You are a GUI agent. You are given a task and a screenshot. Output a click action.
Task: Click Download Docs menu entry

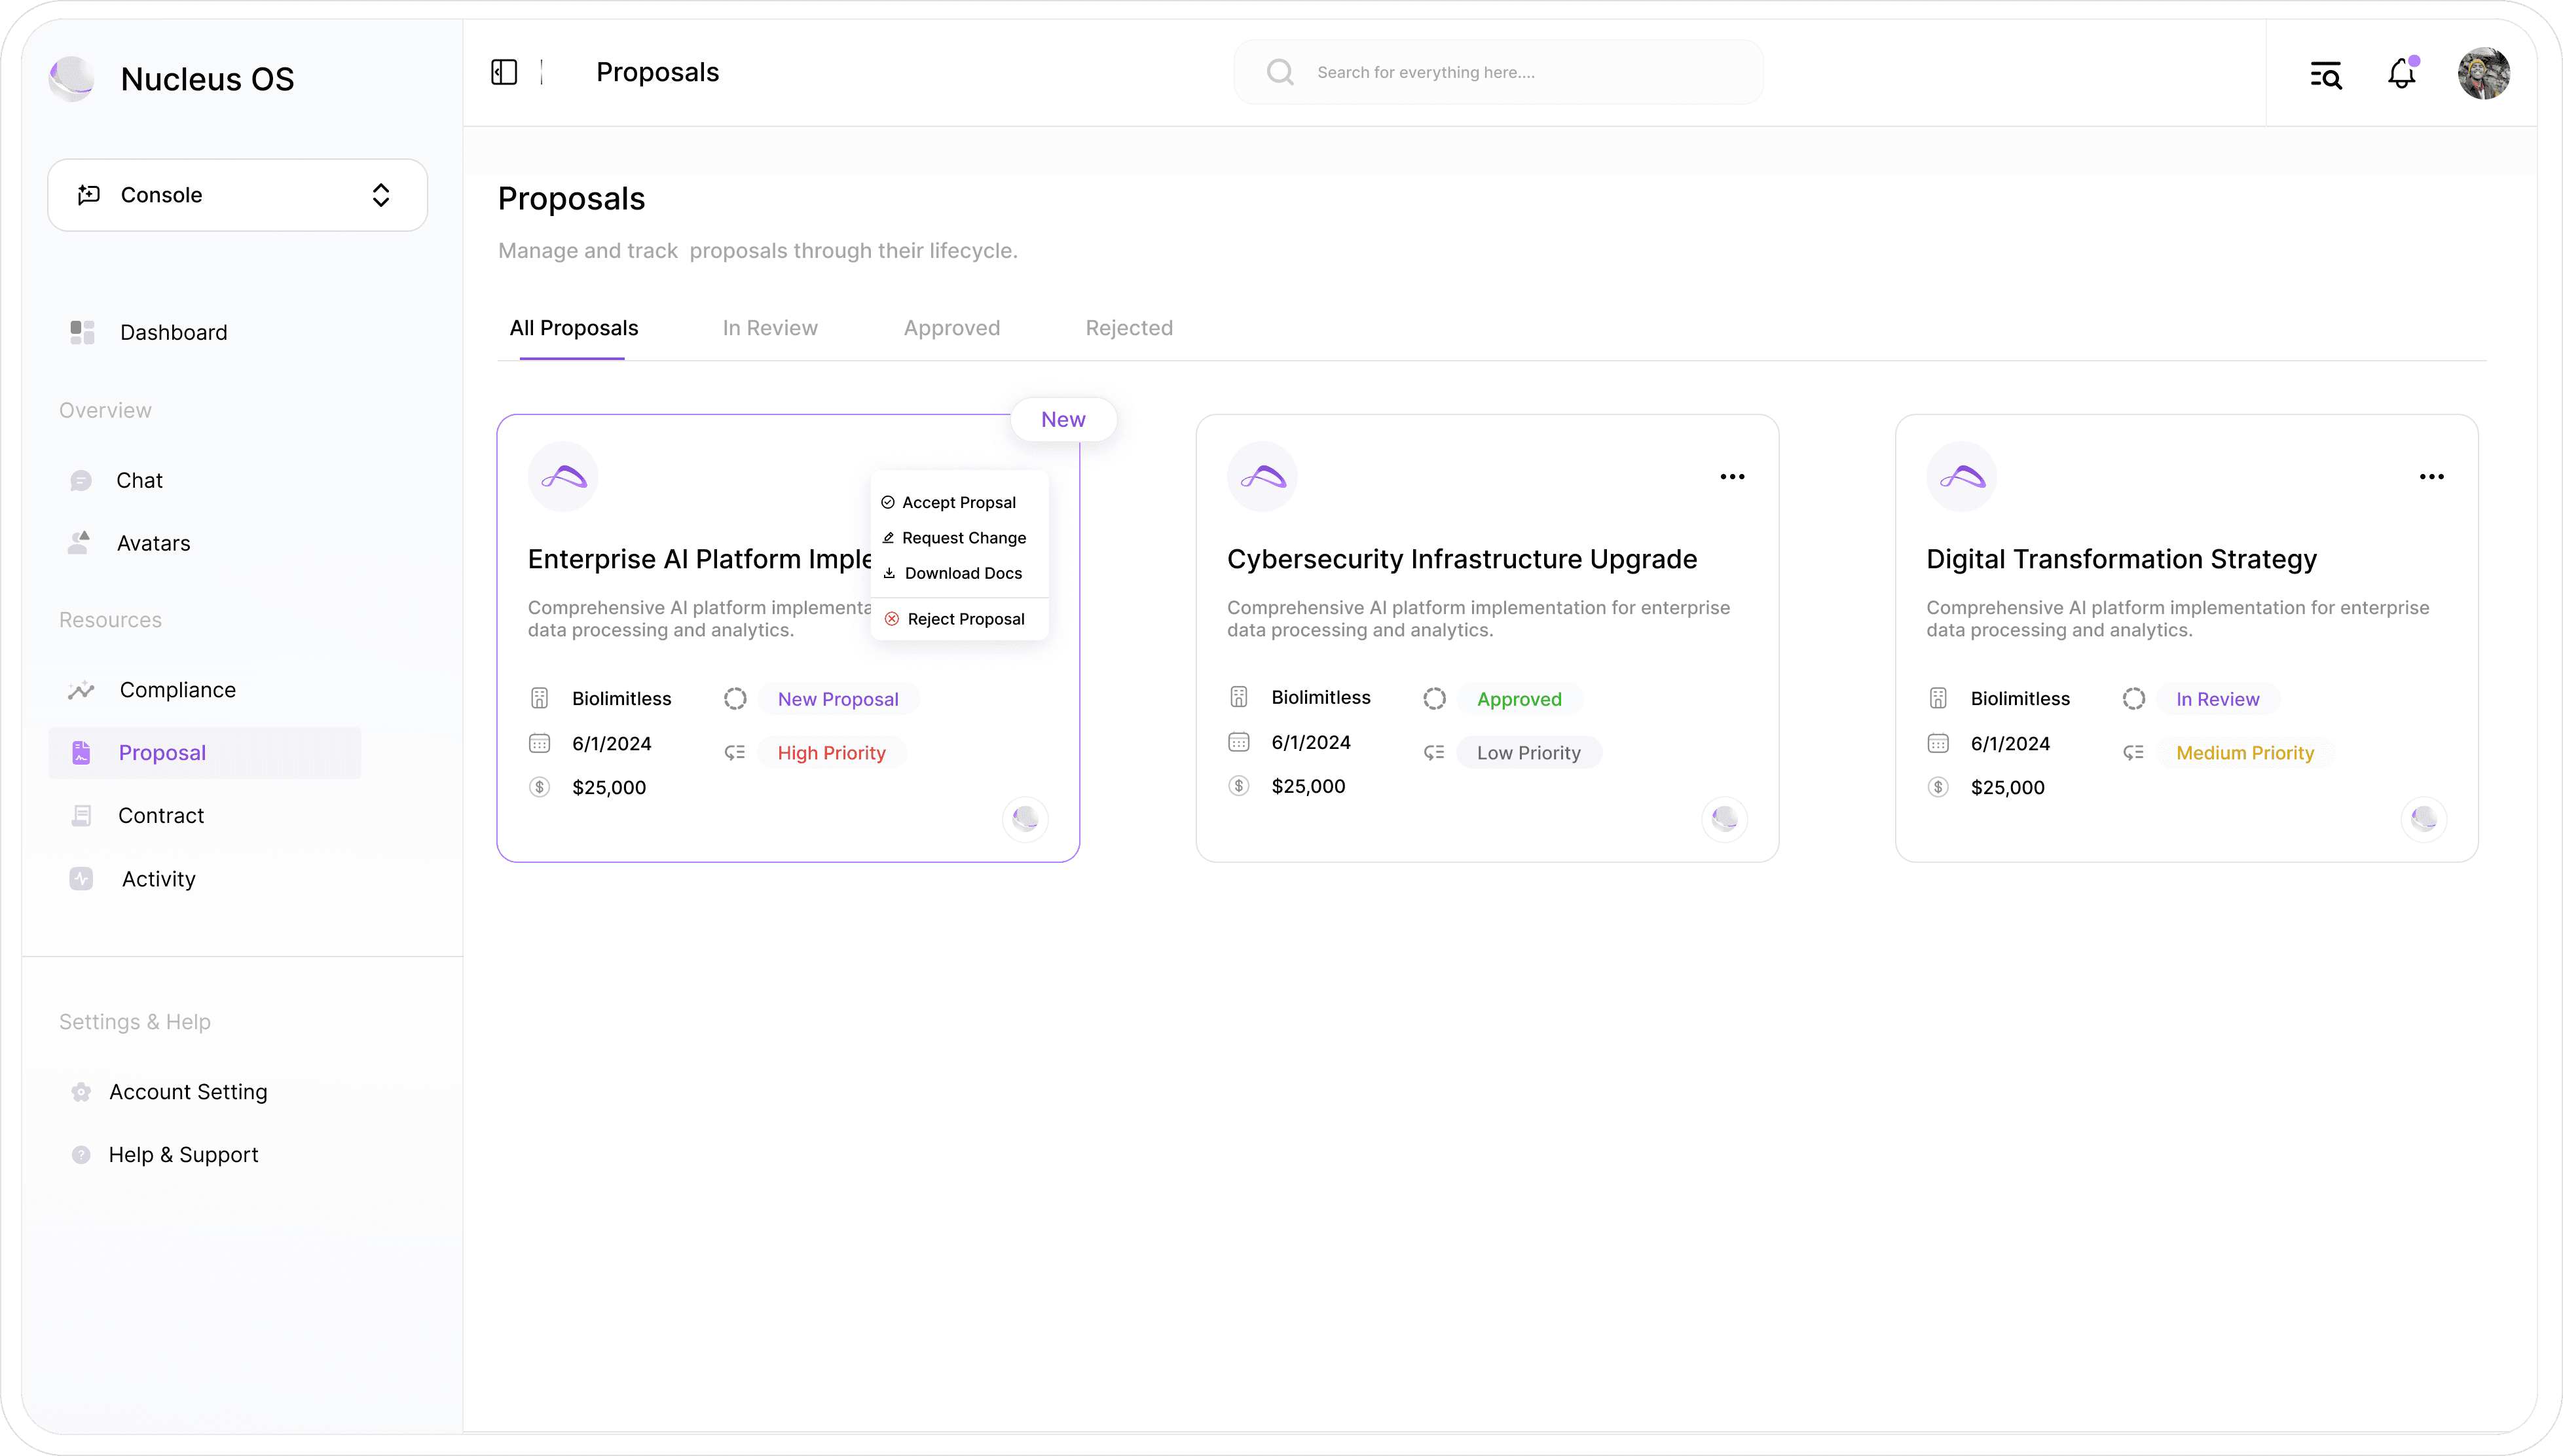(x=962, y=573)
